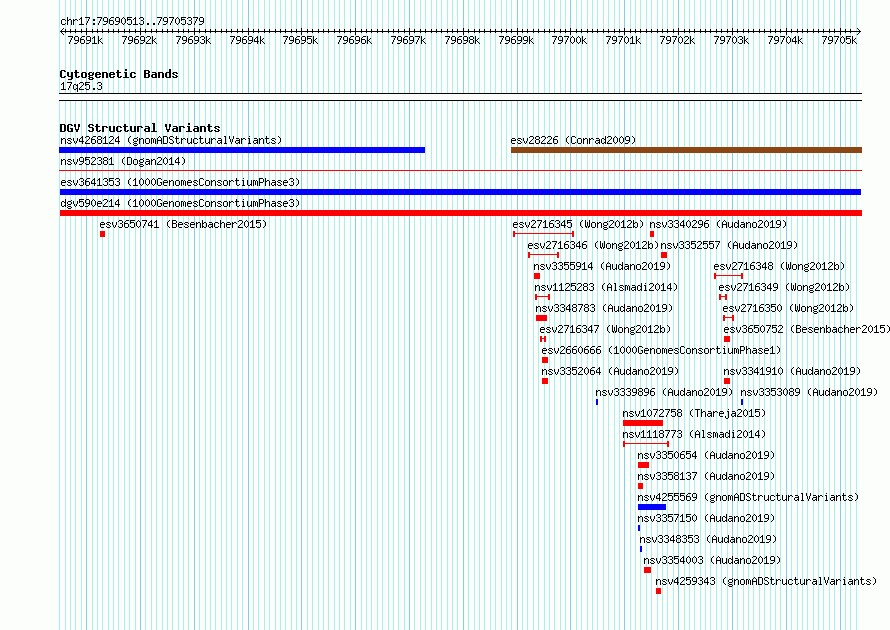
Task: Click the Cytogenetic Bands track title
Action: click(119, 74)
